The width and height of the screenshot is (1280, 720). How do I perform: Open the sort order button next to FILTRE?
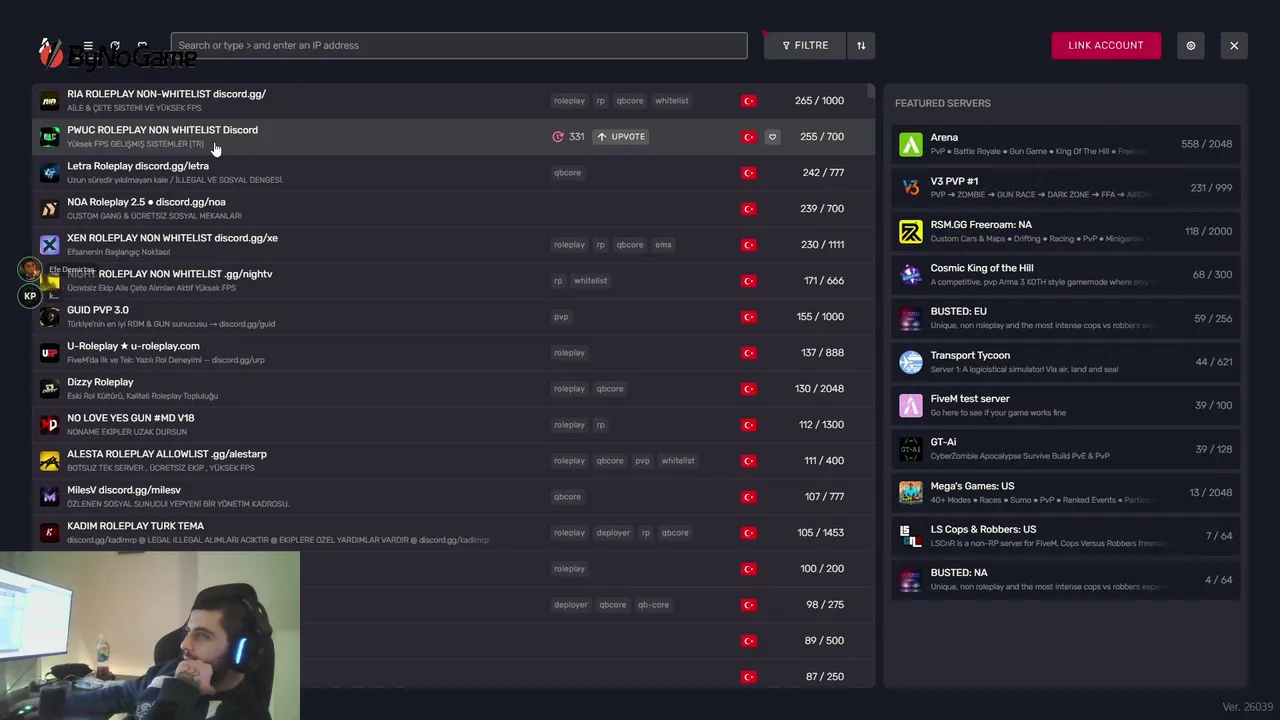pos(861,46)
